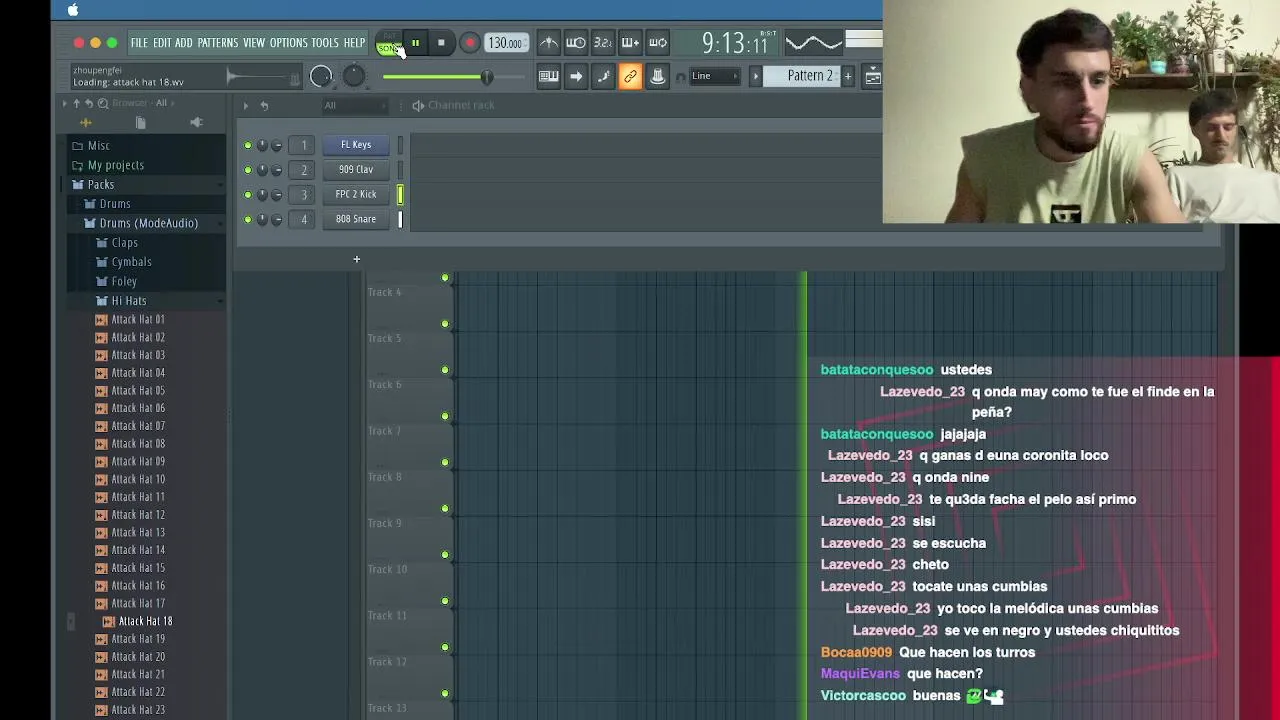The height and width of the screenshot is (720, 1280).
Task: Open the OPTIONS menu
Action: (x=288, y=43)
